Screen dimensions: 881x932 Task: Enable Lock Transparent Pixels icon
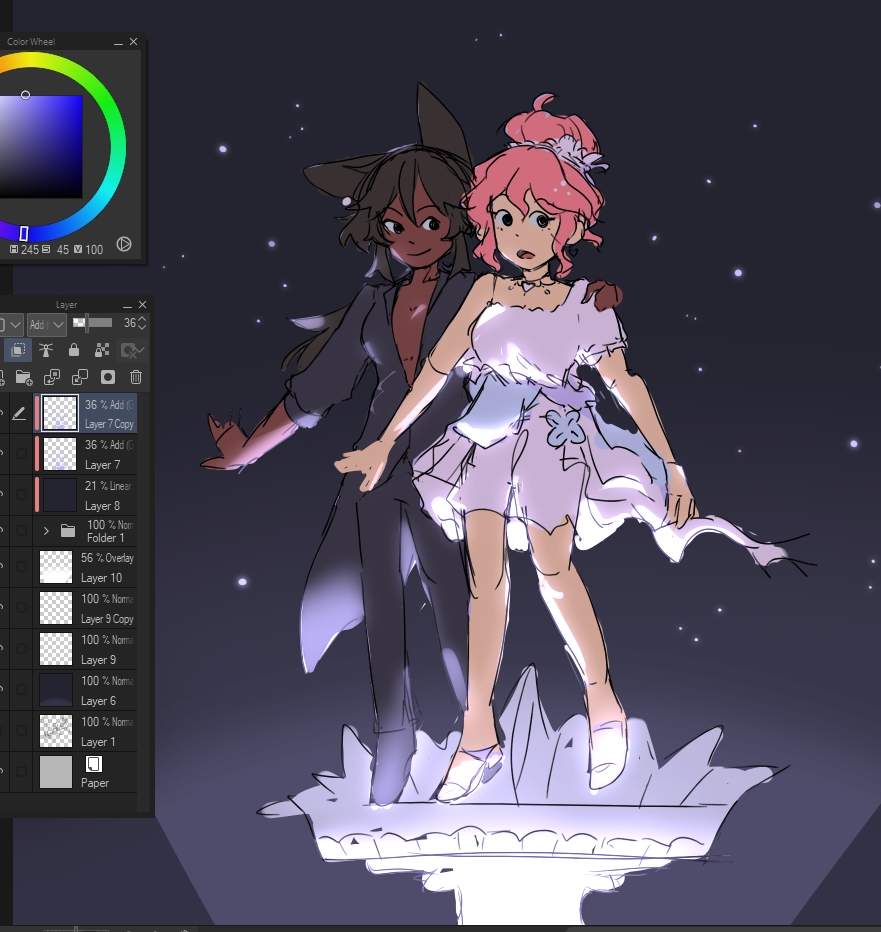pyautogui.click(x=101, y=350)
